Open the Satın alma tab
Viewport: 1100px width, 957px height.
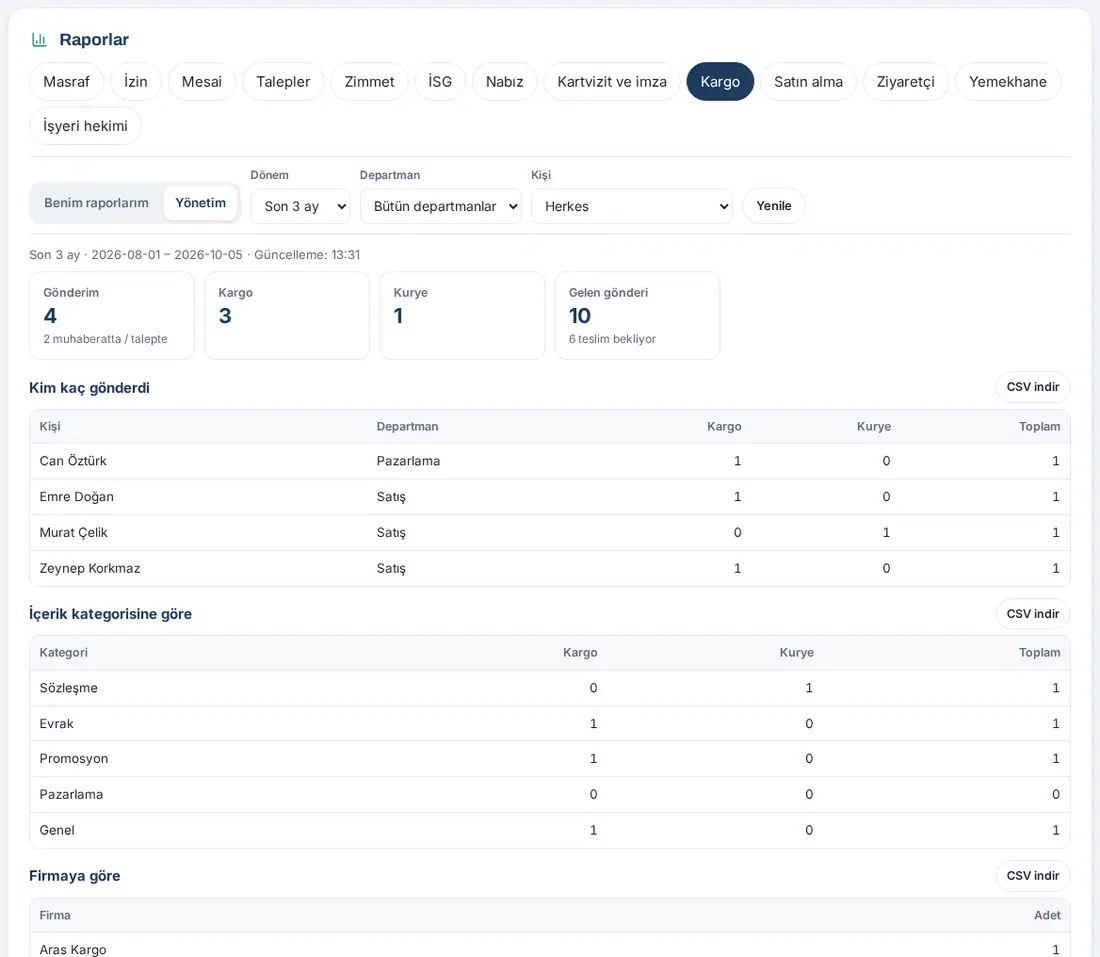(808, 81)
